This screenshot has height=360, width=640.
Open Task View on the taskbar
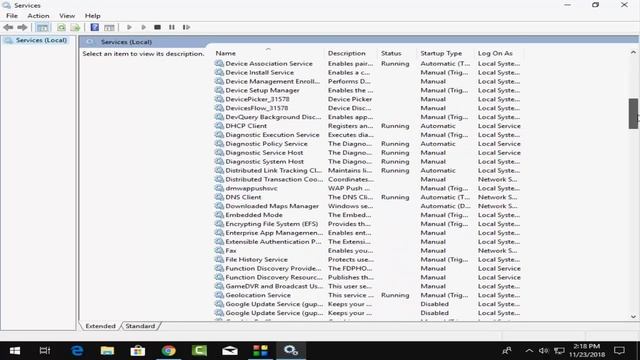[x=44, y=351]
